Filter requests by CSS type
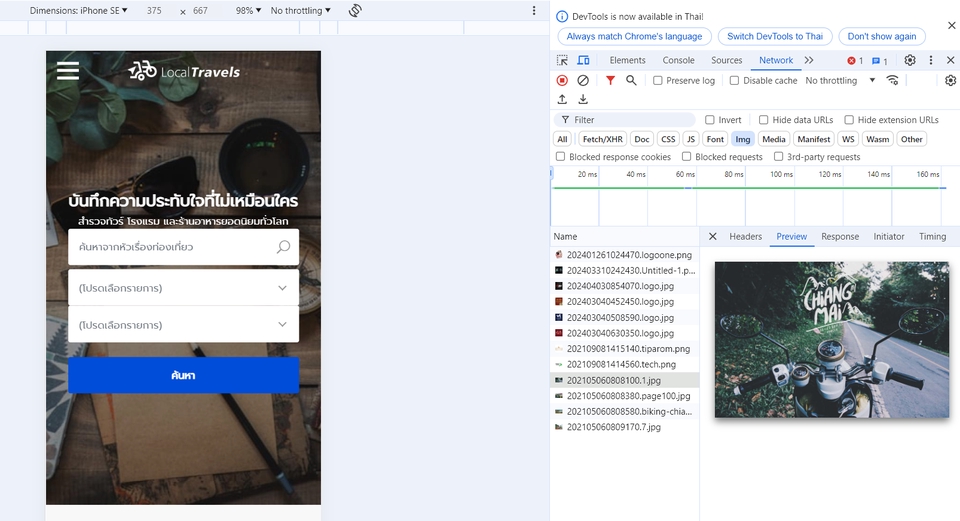The image size is (960, 521). click(x=668, y=139)
